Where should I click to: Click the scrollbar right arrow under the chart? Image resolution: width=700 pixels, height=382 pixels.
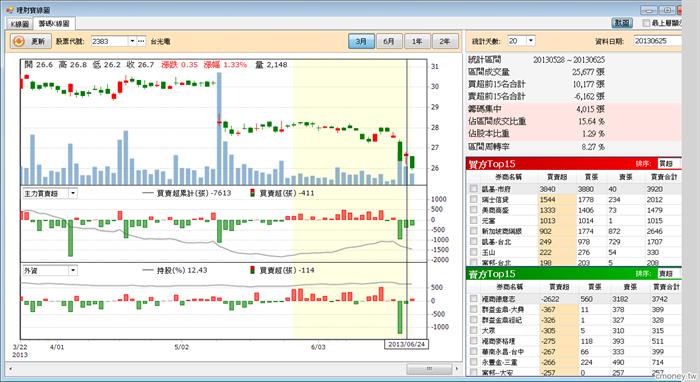pyautogui.click(x=456, y=369)
